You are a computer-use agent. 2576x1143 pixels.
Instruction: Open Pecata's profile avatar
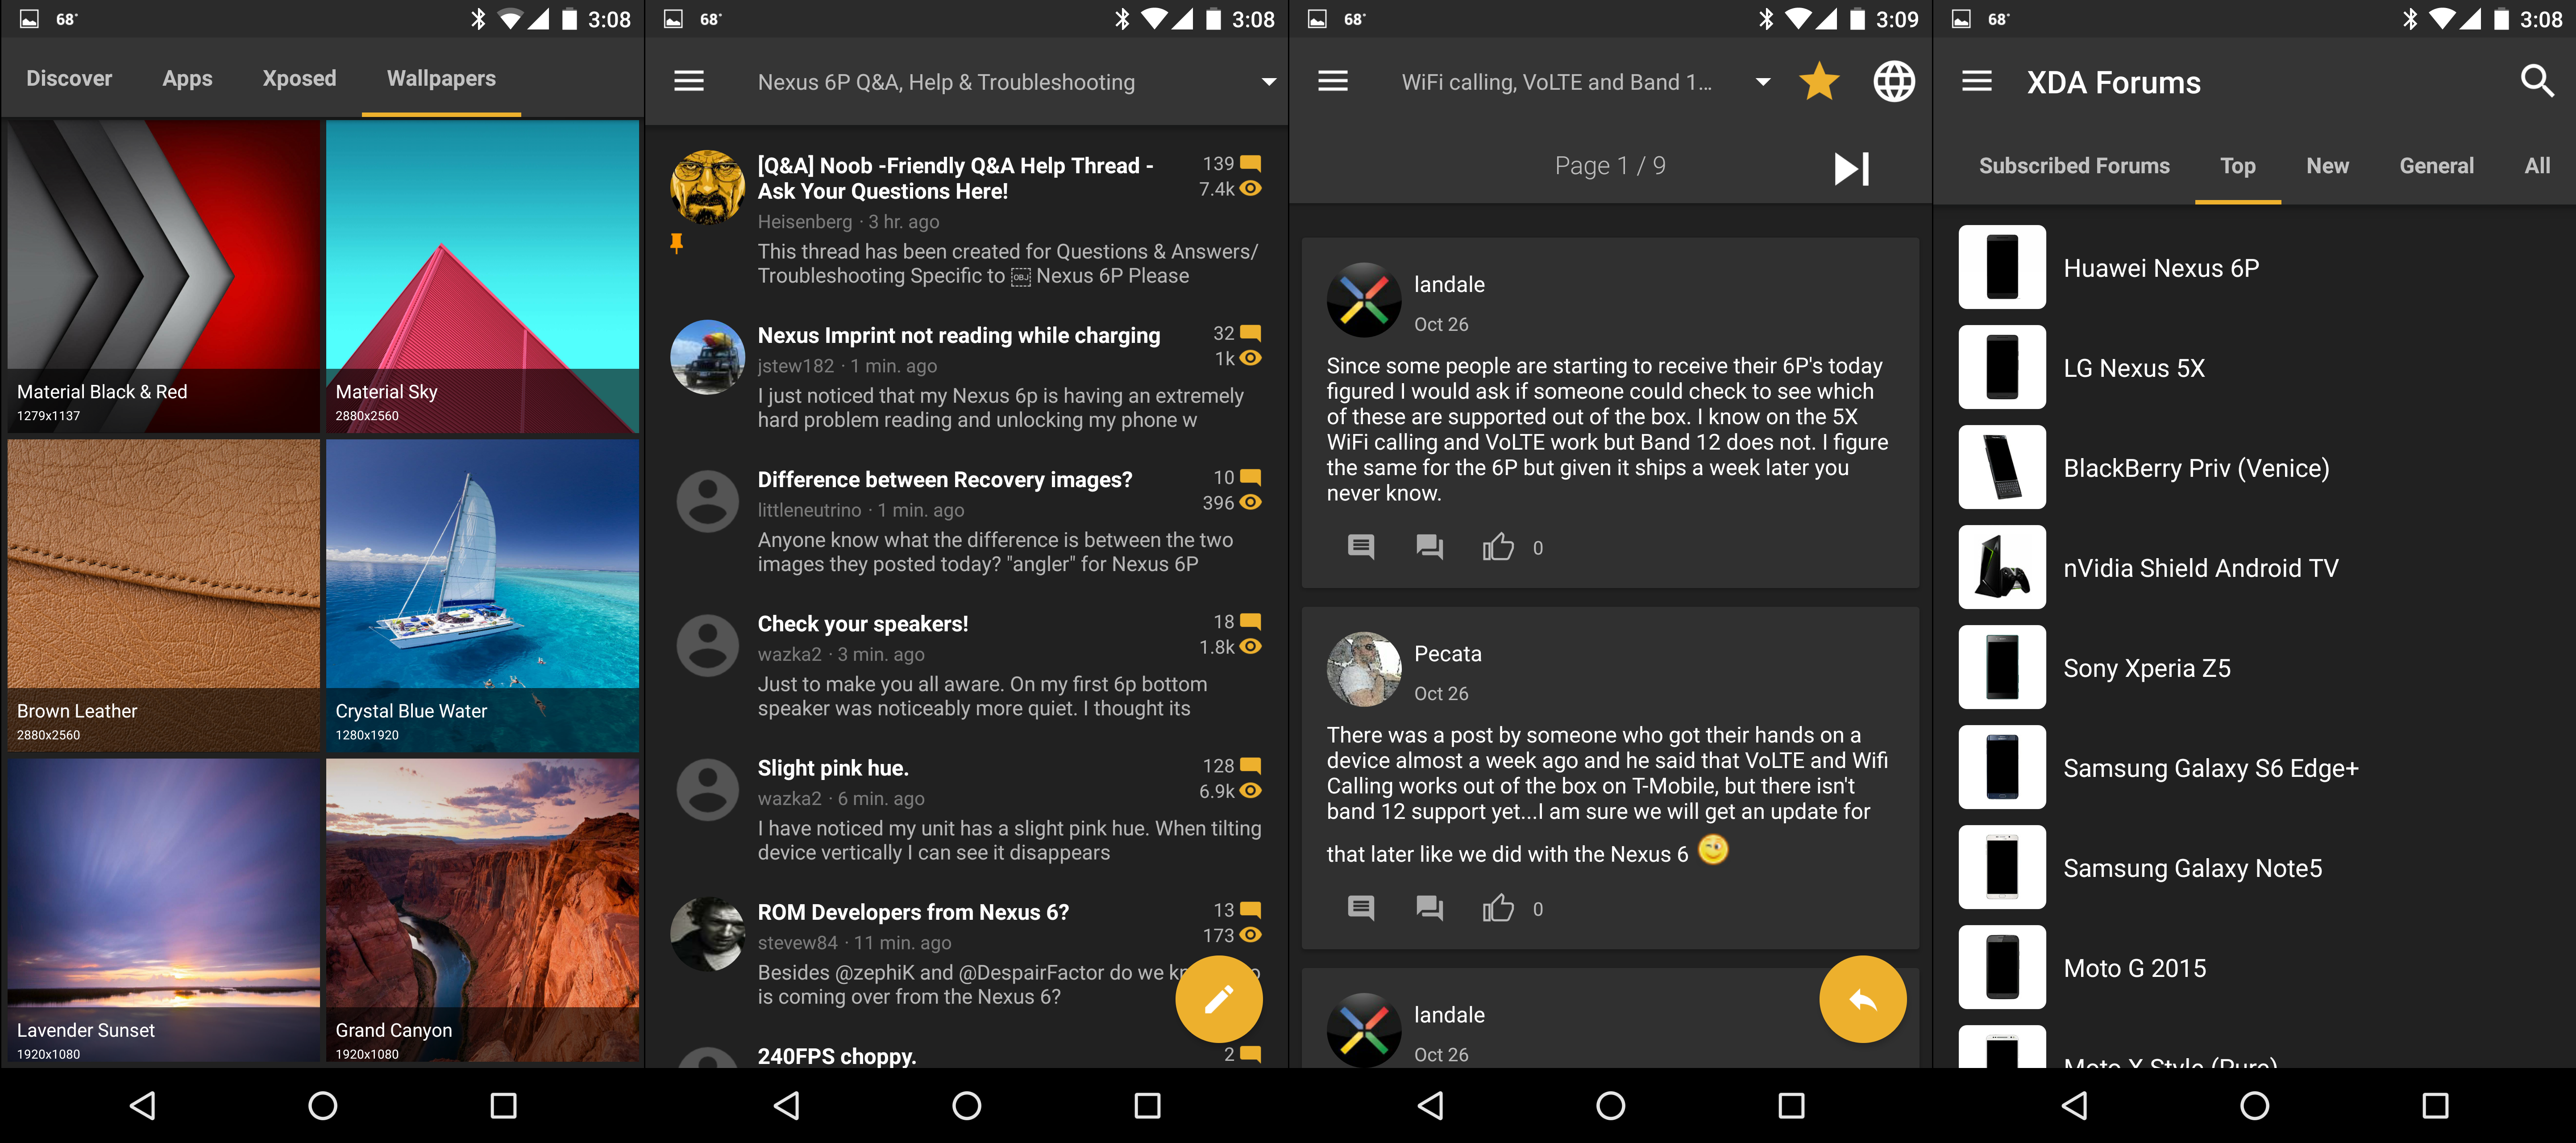(x=1363, y=669)
